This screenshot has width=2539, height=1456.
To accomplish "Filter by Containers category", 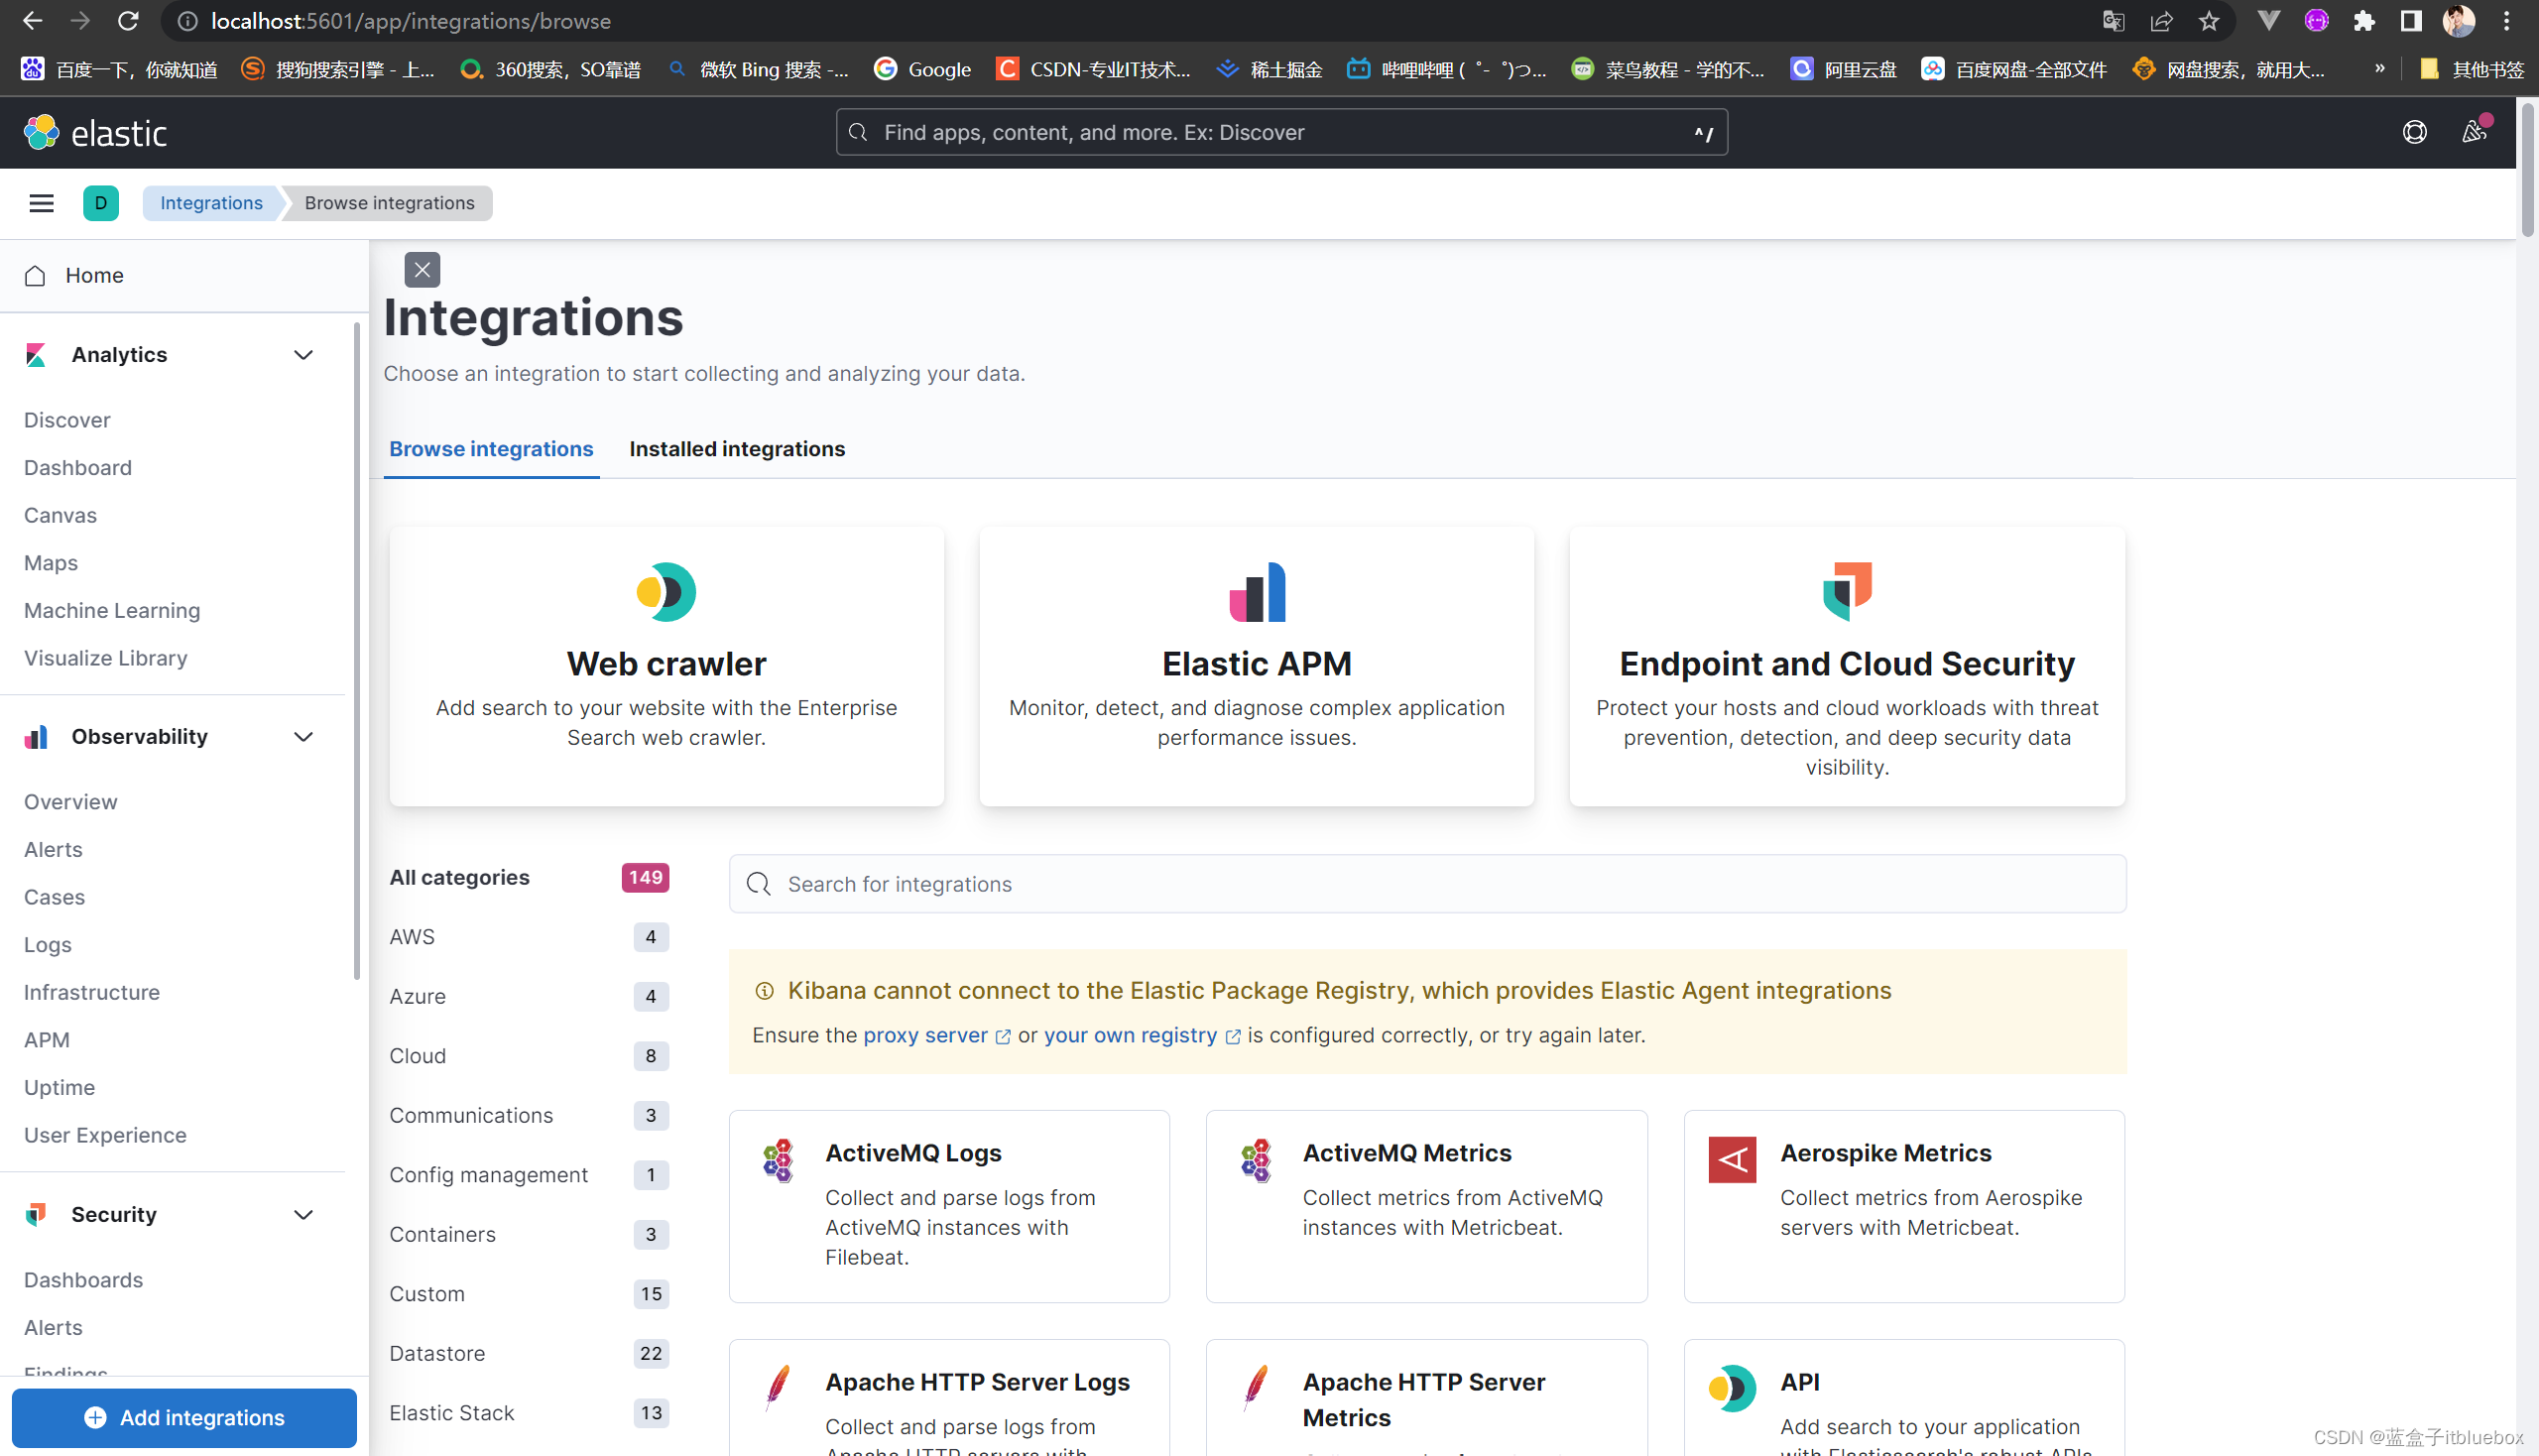I will tap(528, 1235).
